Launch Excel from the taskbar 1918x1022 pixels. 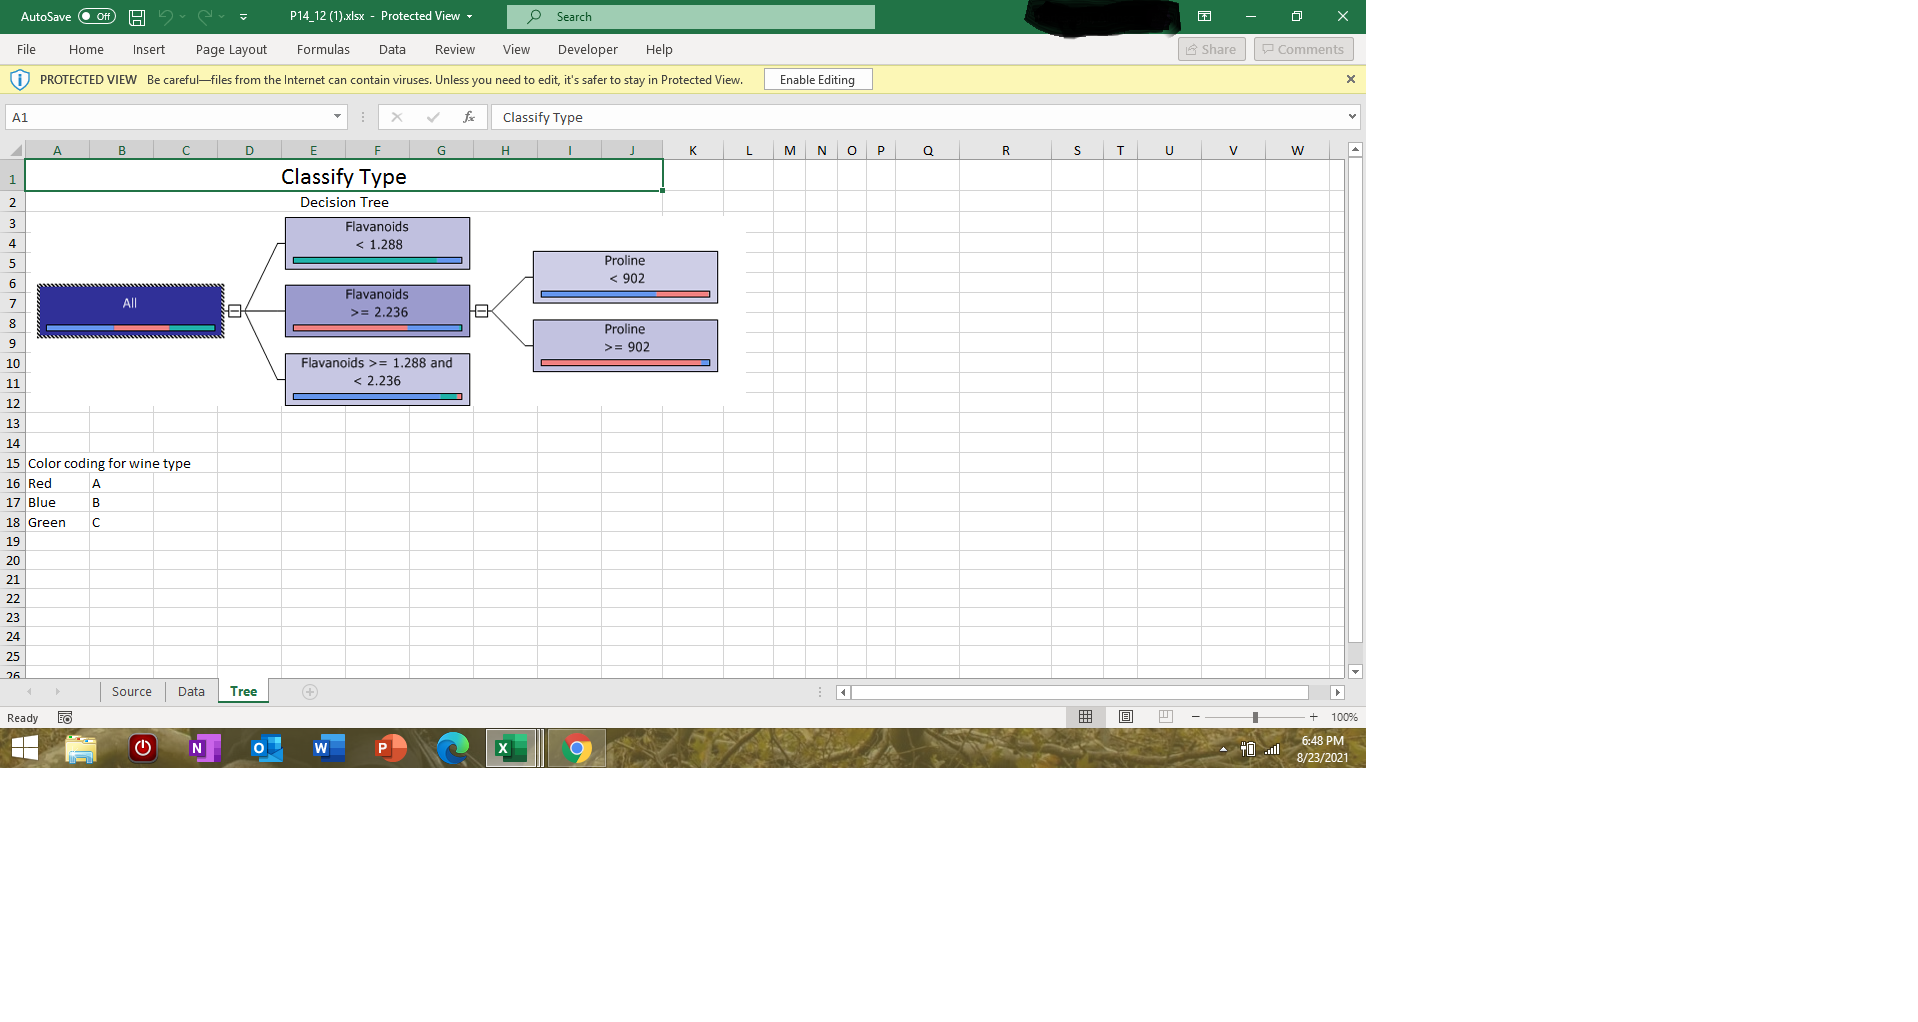pos(513,748)
